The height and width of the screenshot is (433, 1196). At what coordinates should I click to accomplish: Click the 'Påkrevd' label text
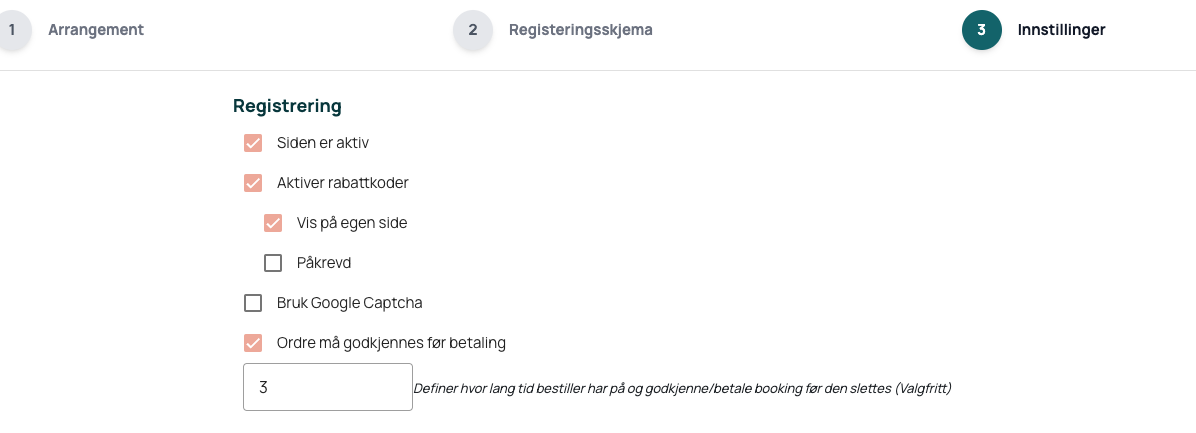point(324,263)
